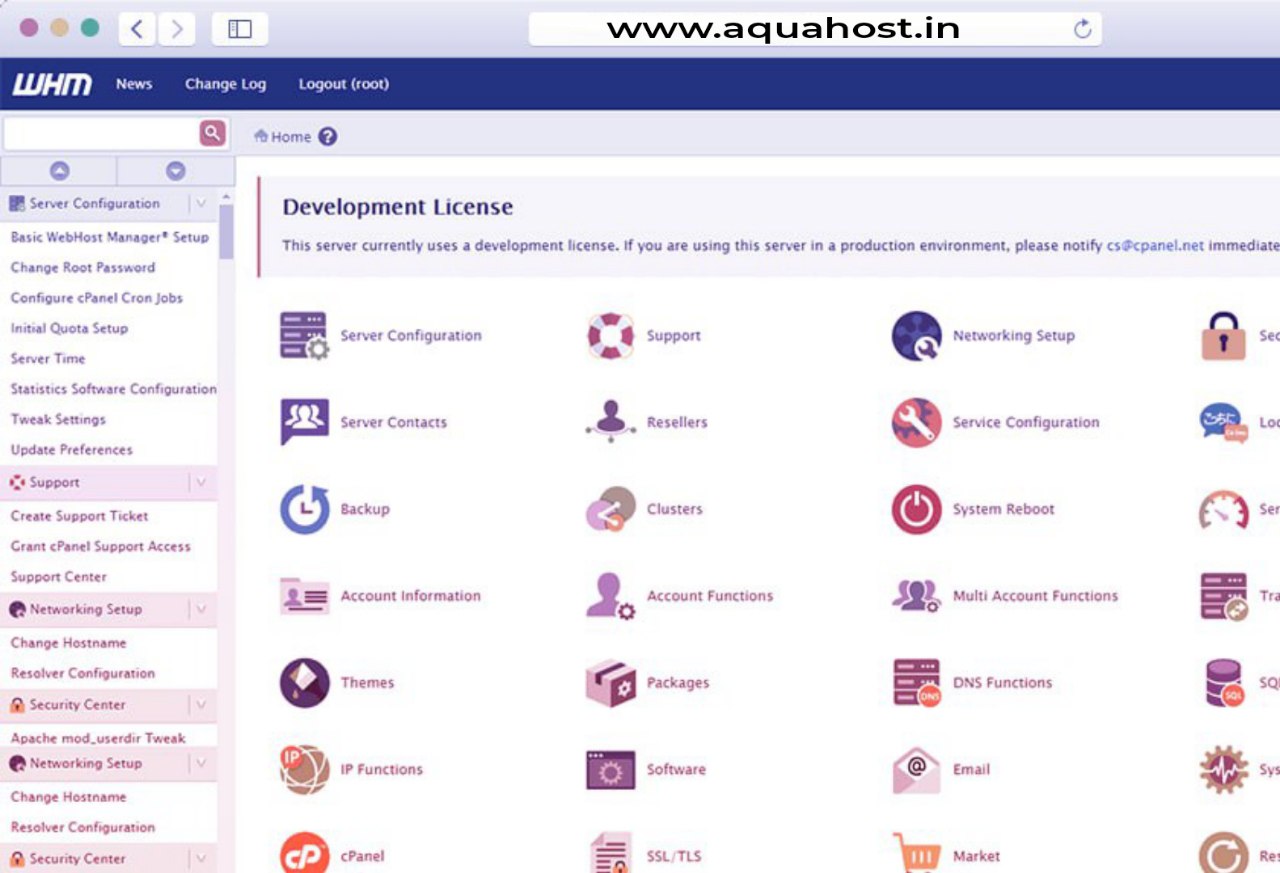
Task: Open the Service Configuration wrench icon
Action: coord(917,422)
